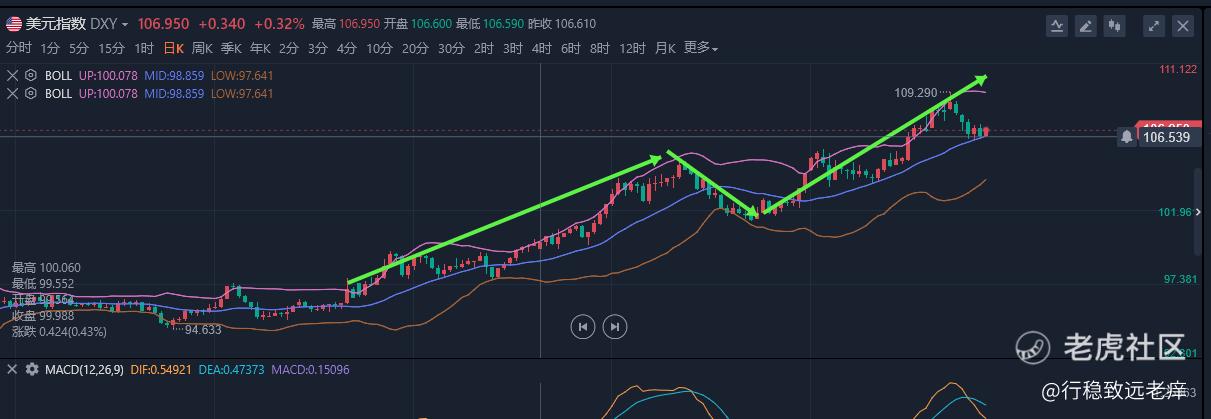This screenshot has width=1211, height=419.
Task: Switch to 1时 timeframe
Action: pos(145,47)
